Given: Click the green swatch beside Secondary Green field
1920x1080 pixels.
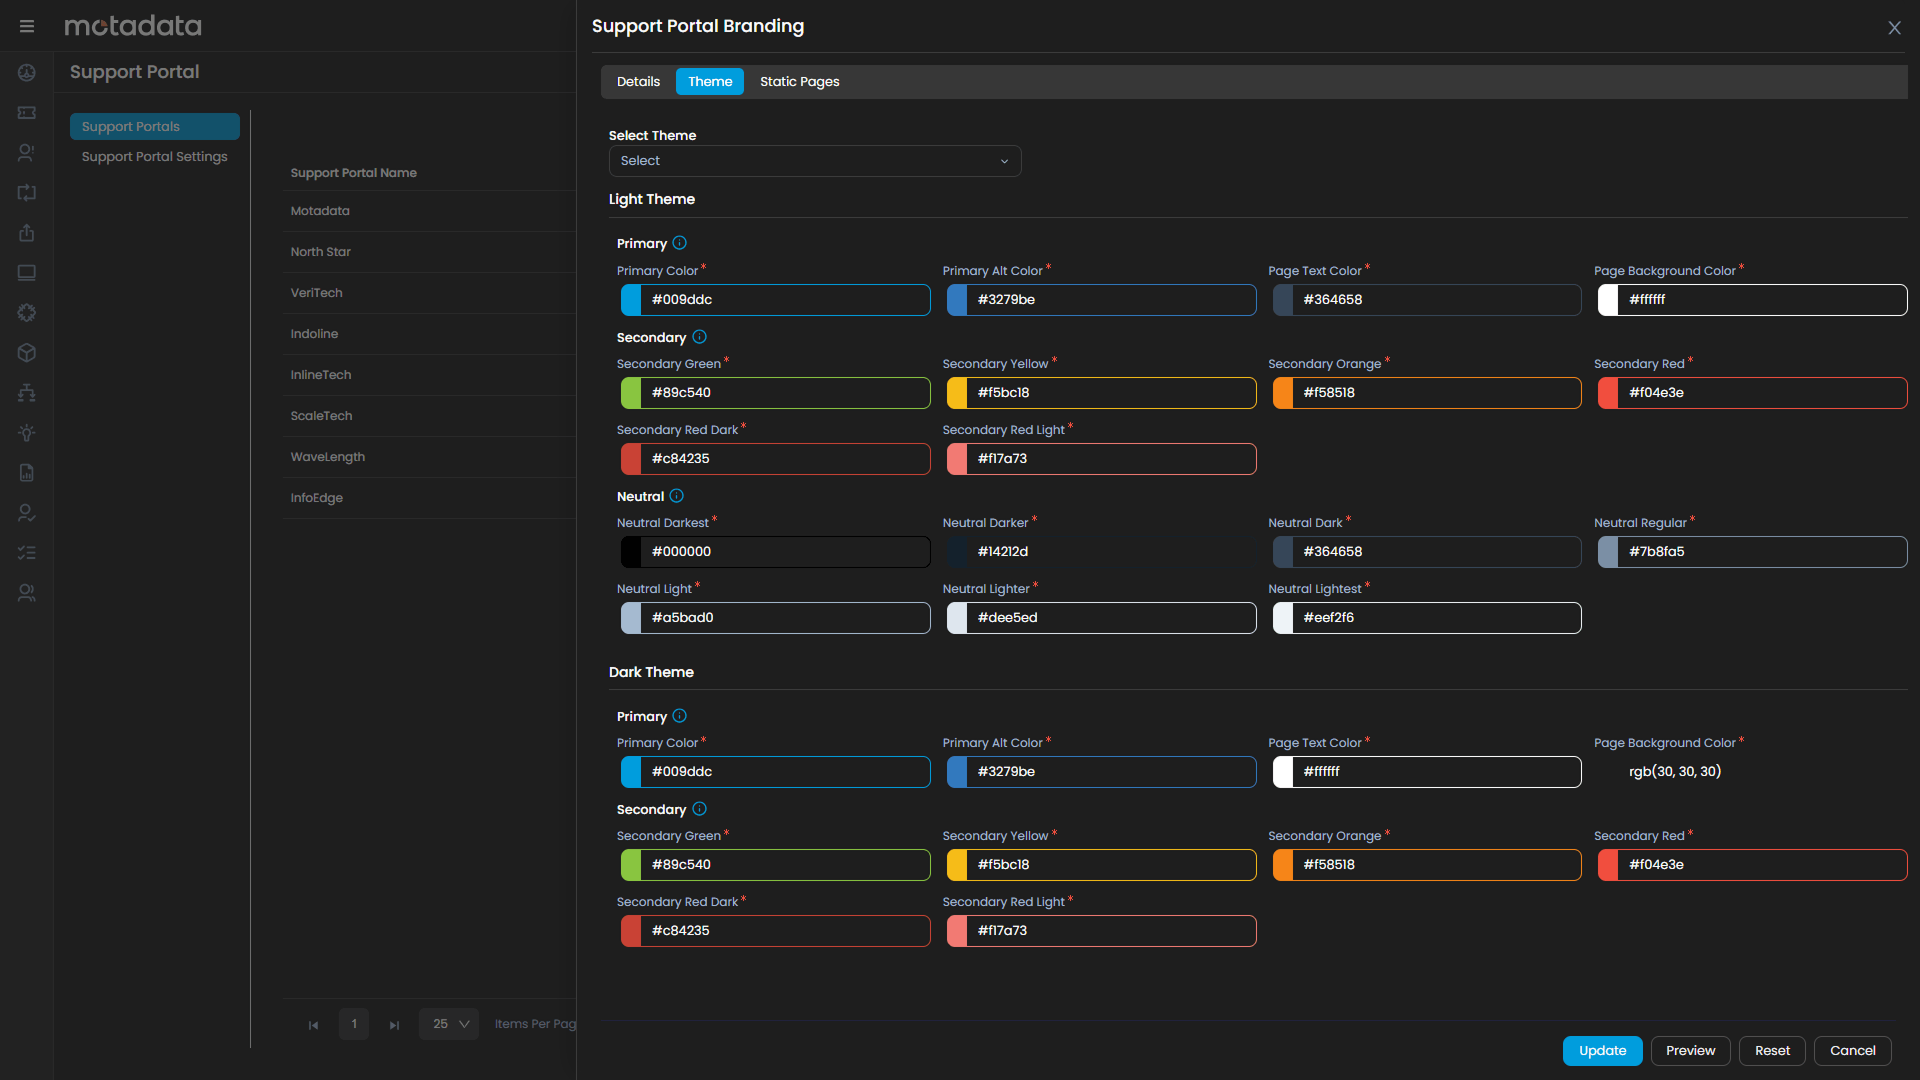Looking at the screenshot, I should (632, 392).
